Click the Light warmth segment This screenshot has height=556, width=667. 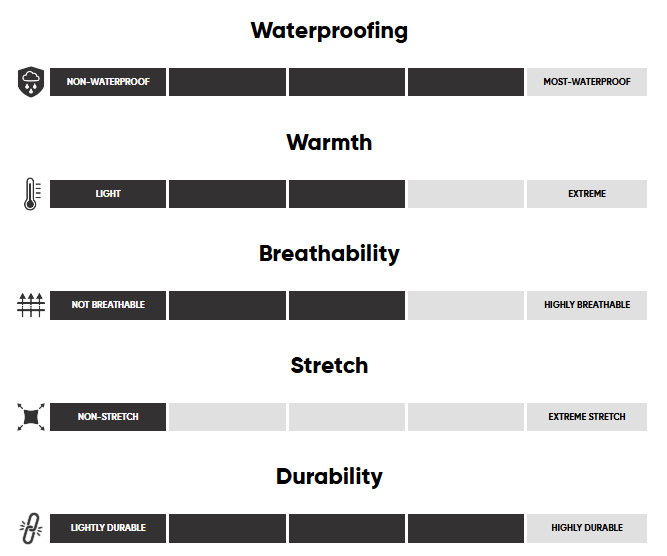pos(108,194)
